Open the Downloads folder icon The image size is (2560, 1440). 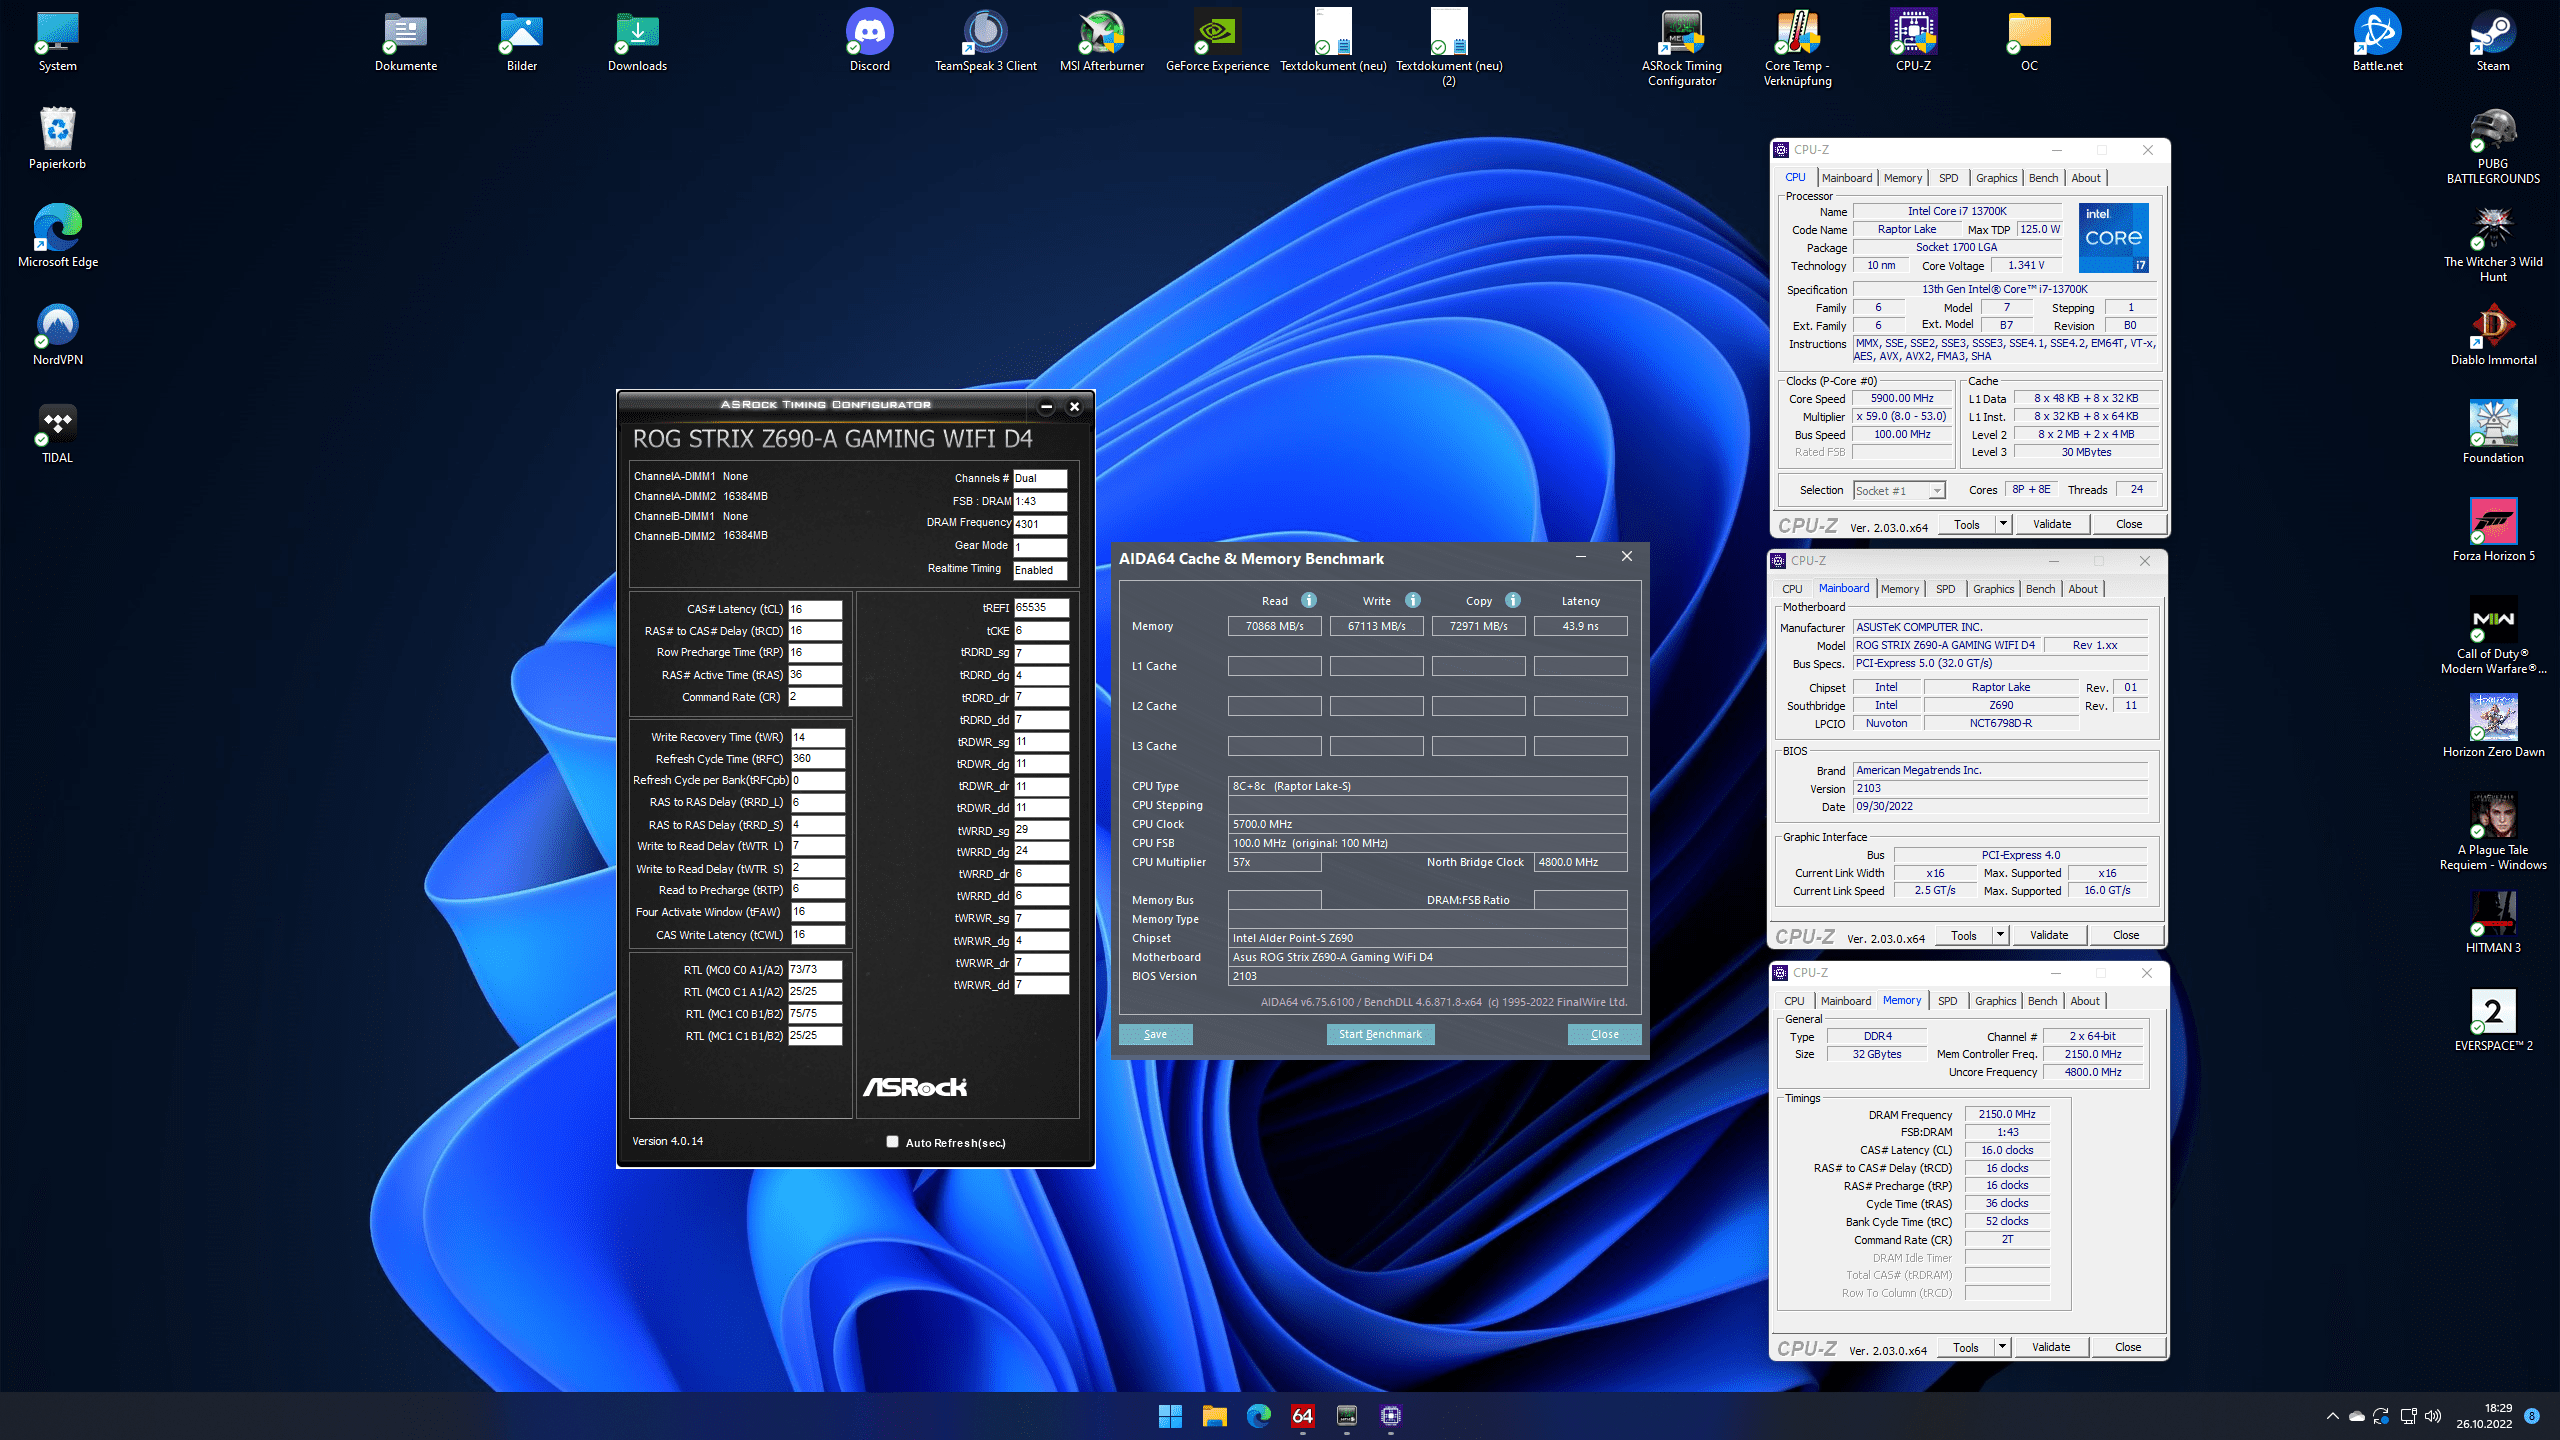tap(637, 42)
